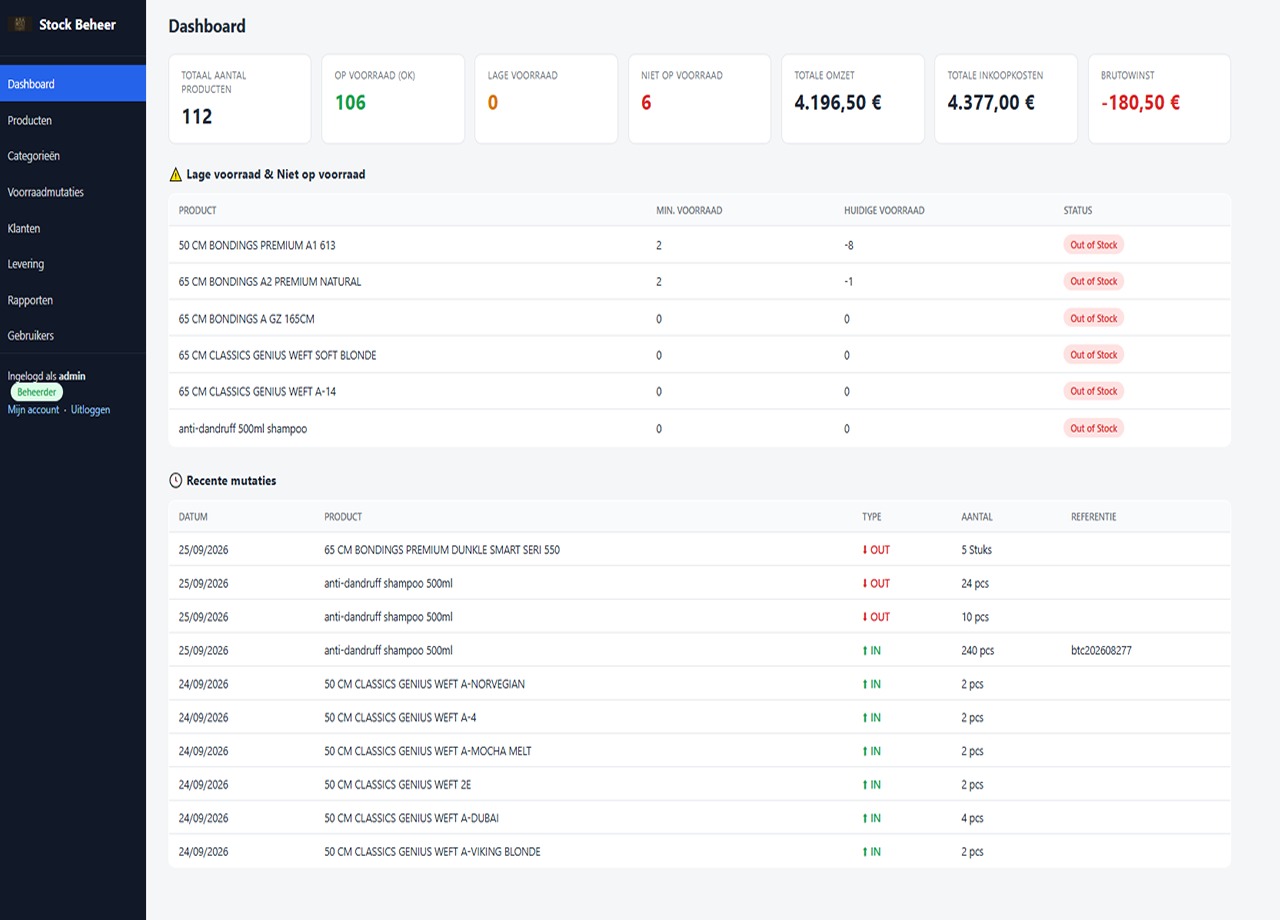Click the Lage voorraad stat card

point(546,99)
